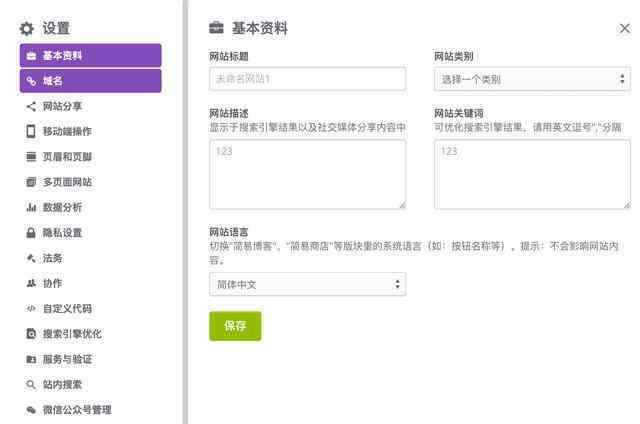640x424 pixels.
Task: Click the share icon beside 网站分享
Action: [x=31, y=107]
